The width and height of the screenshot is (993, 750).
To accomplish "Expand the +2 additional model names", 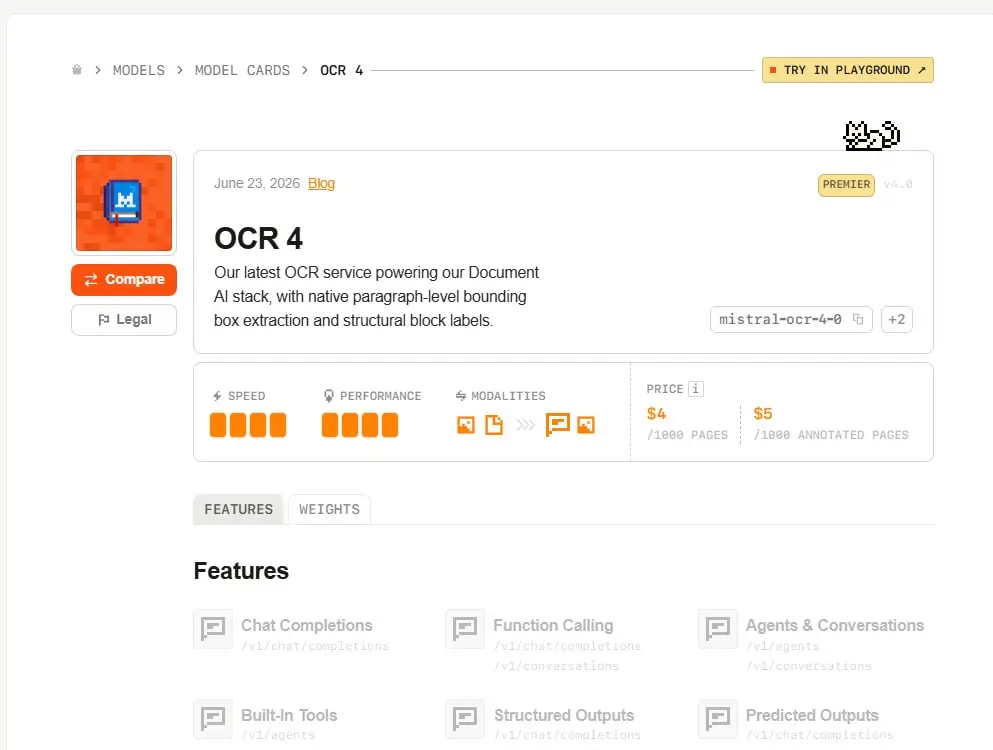I will [897, 319].
